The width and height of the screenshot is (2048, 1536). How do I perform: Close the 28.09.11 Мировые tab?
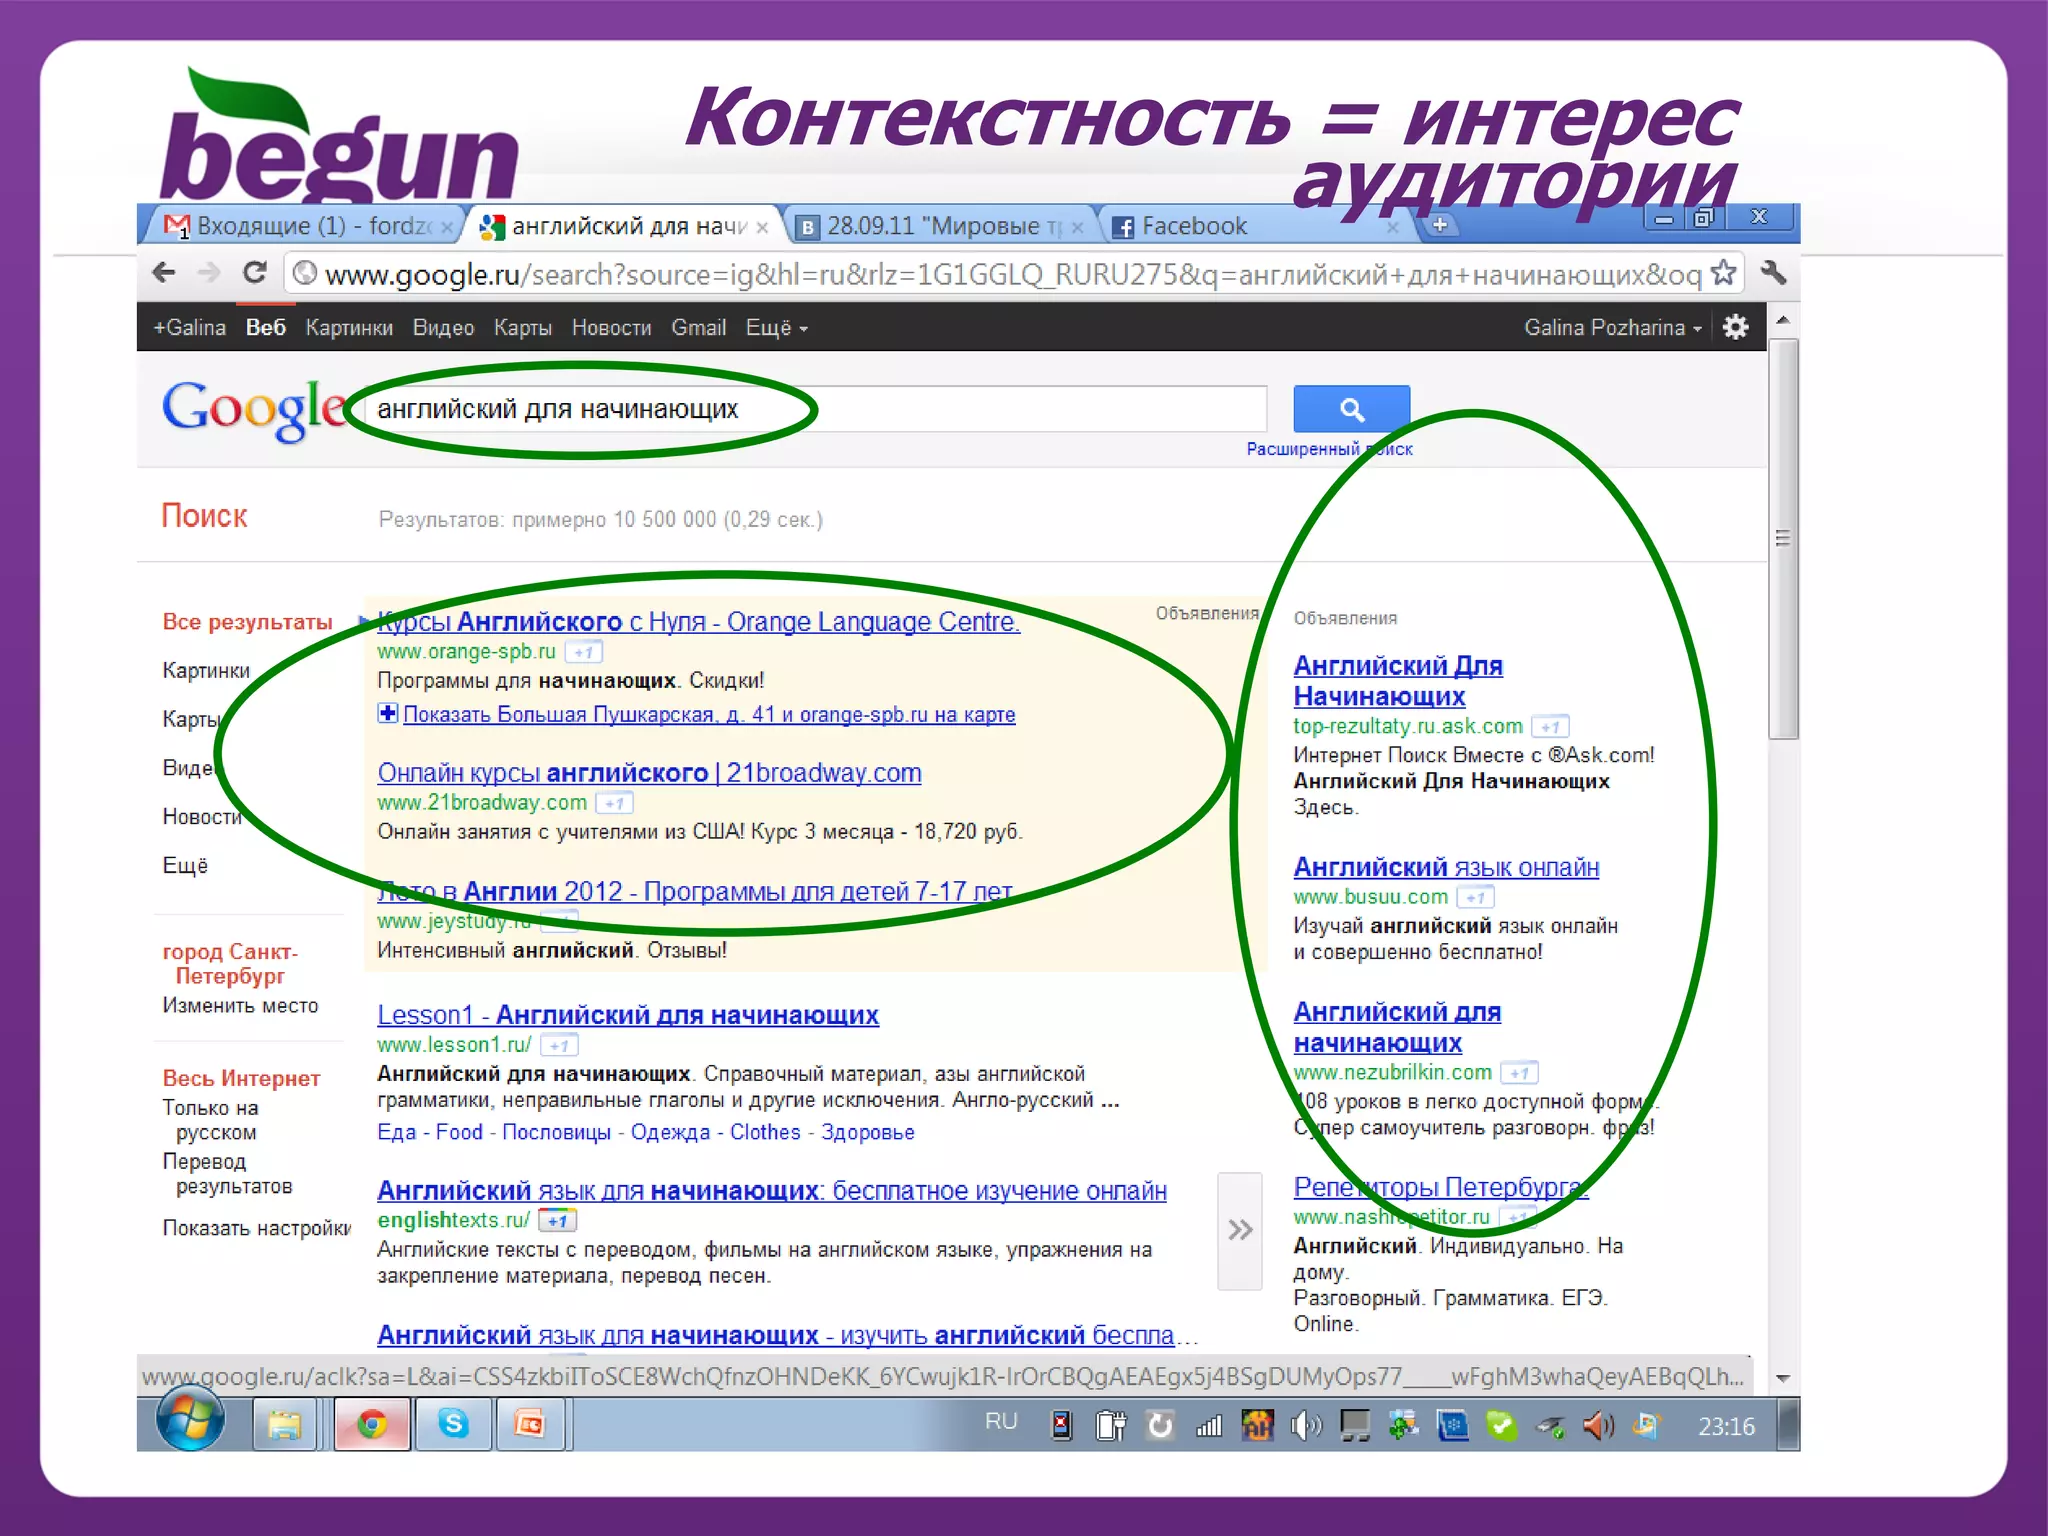point(1077,228)
